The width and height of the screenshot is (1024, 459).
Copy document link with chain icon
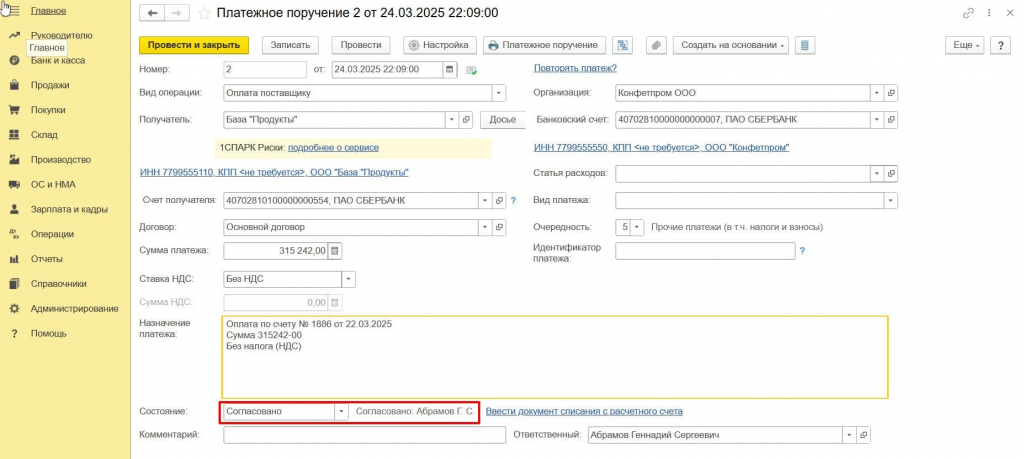pos(968,13)
